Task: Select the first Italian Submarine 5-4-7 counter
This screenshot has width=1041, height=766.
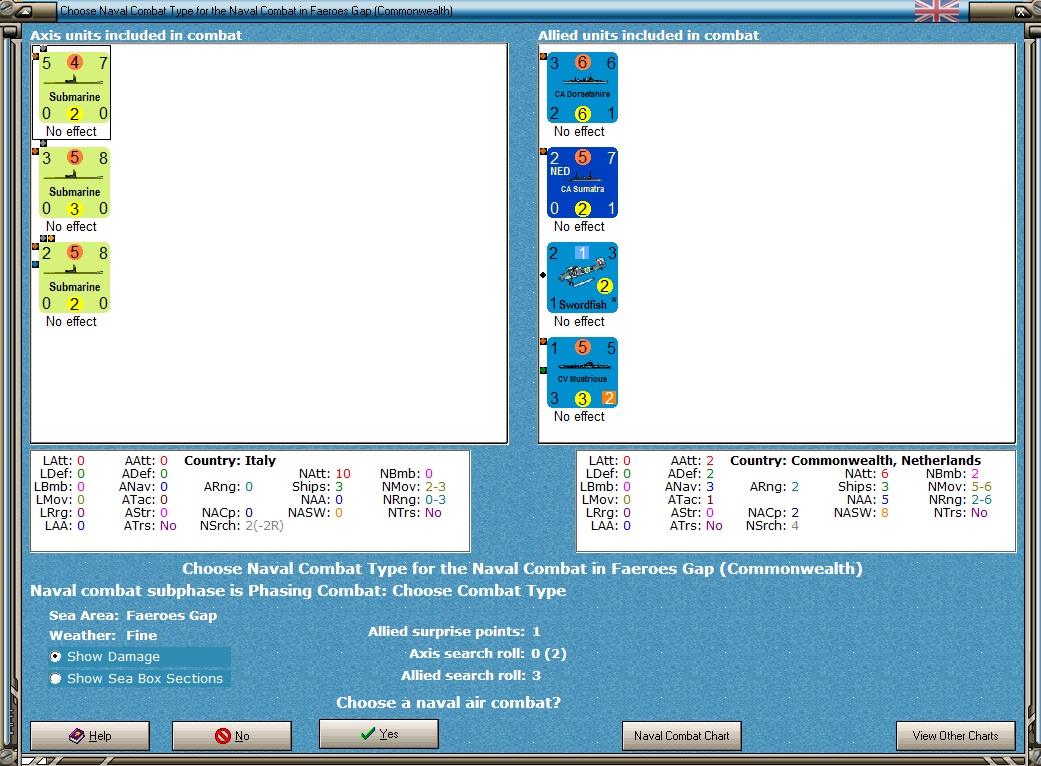Action: click(74, 88)
